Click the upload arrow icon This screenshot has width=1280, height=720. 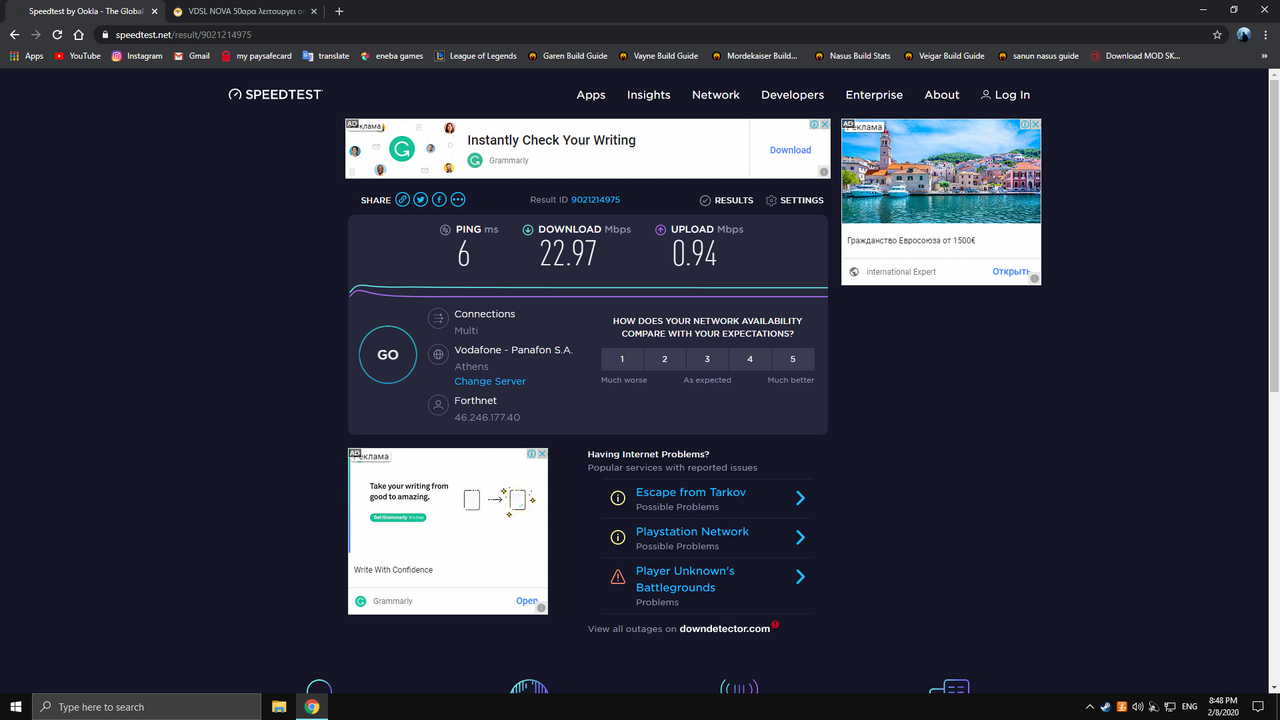(660, 230)
